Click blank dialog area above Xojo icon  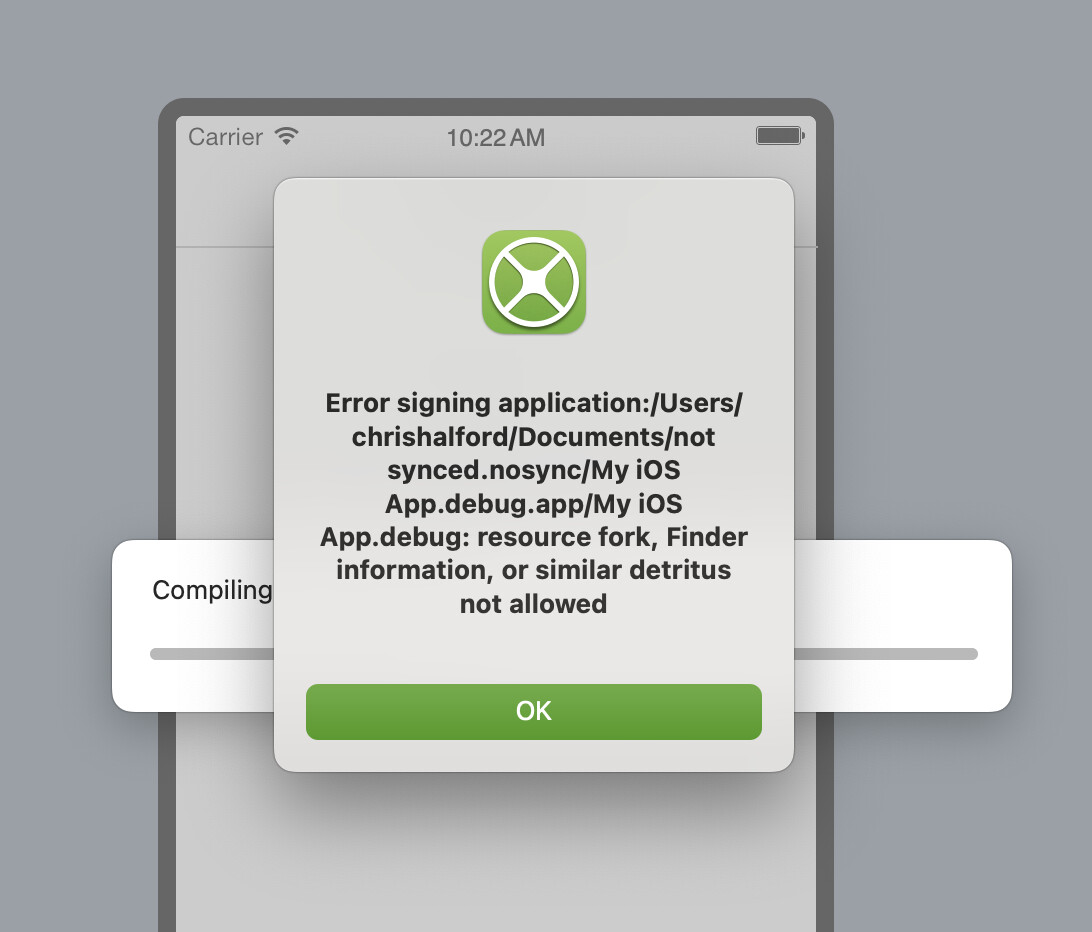coord(533,203)
